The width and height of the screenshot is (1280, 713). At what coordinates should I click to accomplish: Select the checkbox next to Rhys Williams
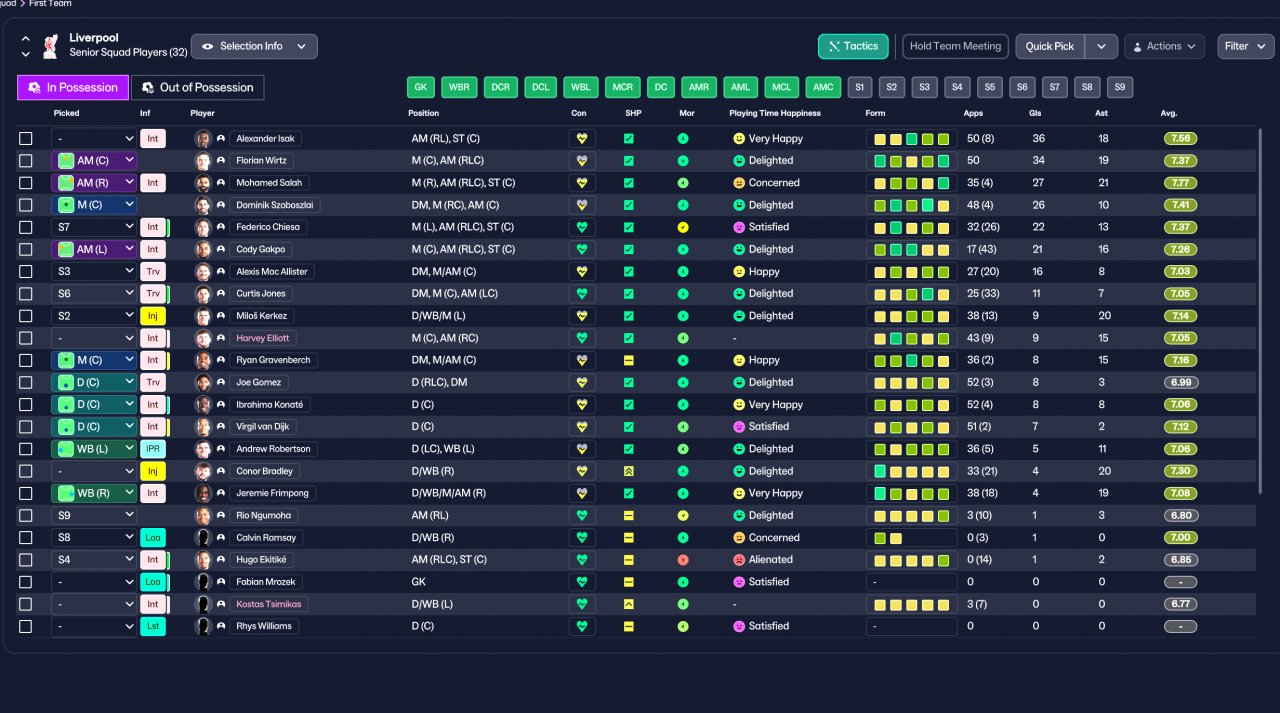tap(26, 626)
